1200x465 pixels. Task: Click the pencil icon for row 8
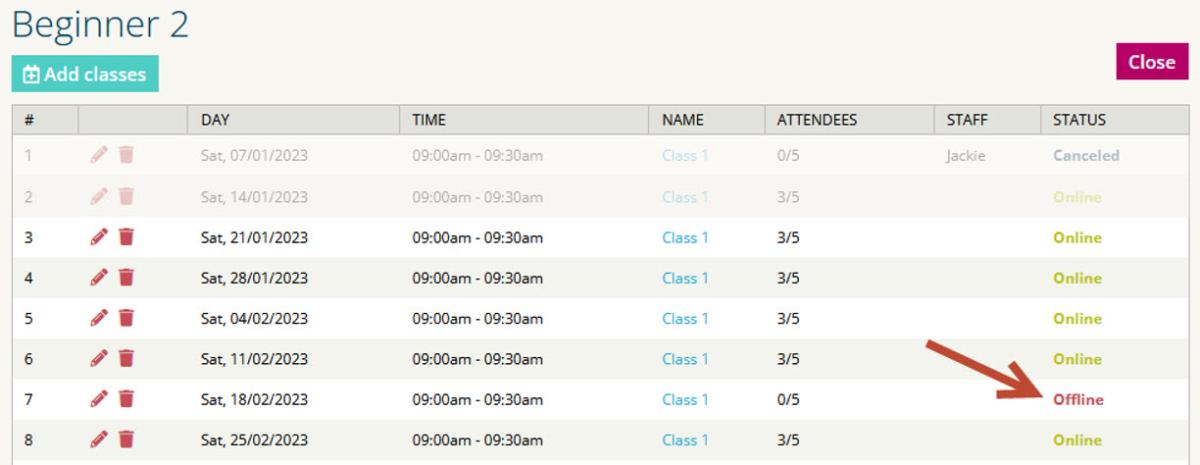(98, 439)
